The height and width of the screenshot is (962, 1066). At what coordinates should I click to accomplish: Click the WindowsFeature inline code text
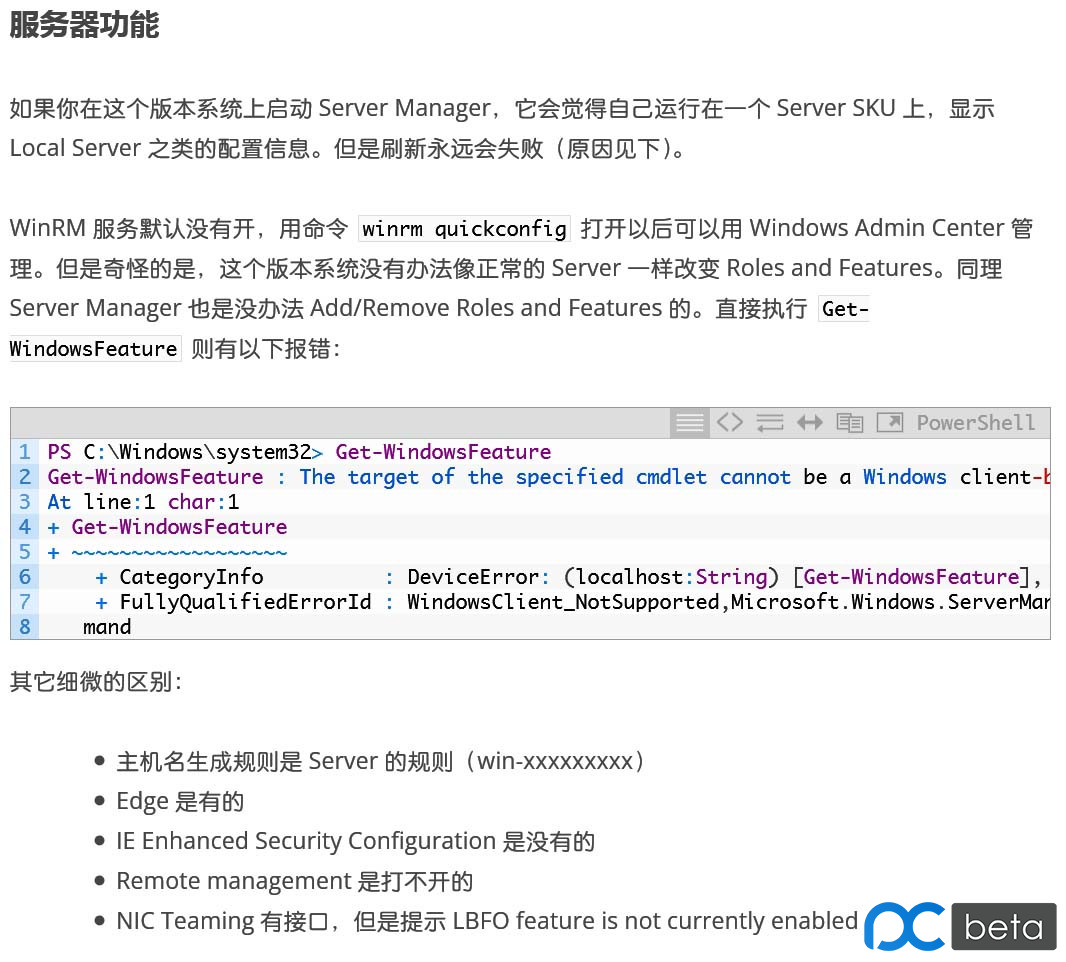(94, 349)
